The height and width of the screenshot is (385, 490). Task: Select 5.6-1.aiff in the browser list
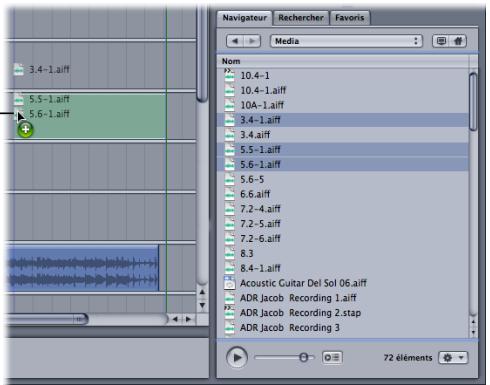click(343, 165)
